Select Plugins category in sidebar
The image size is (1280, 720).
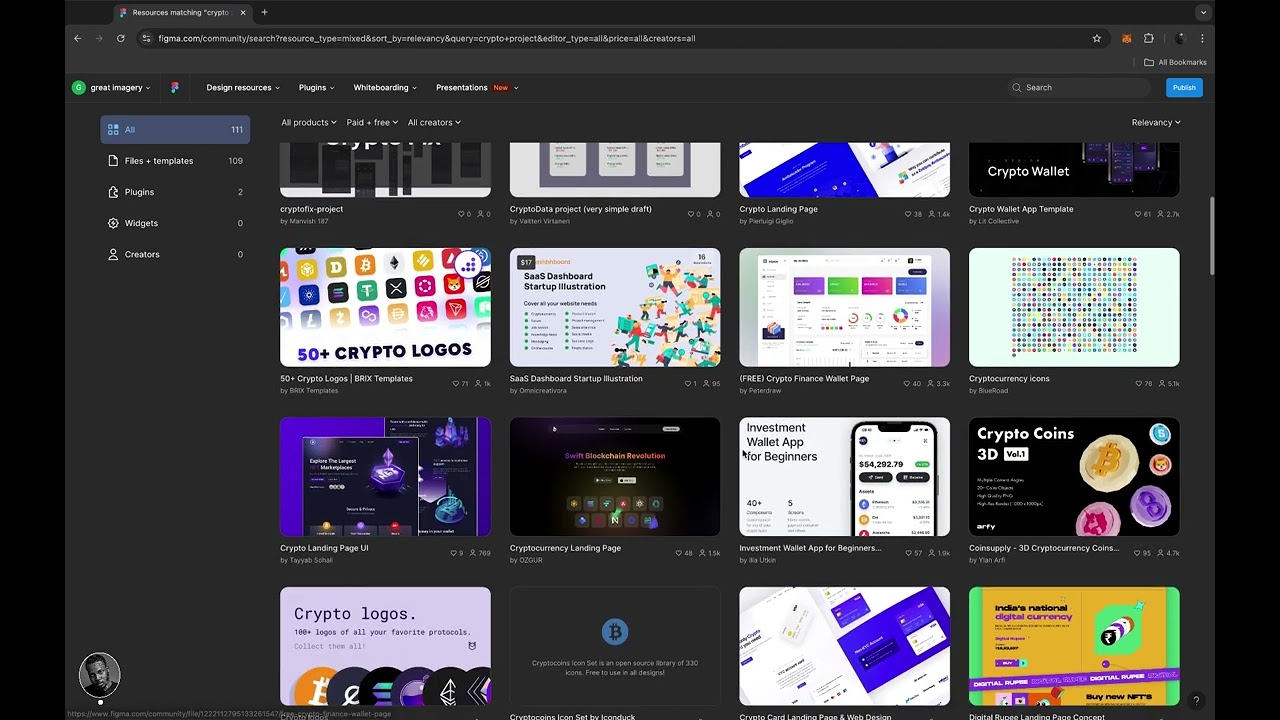click(x=175, y=192)
